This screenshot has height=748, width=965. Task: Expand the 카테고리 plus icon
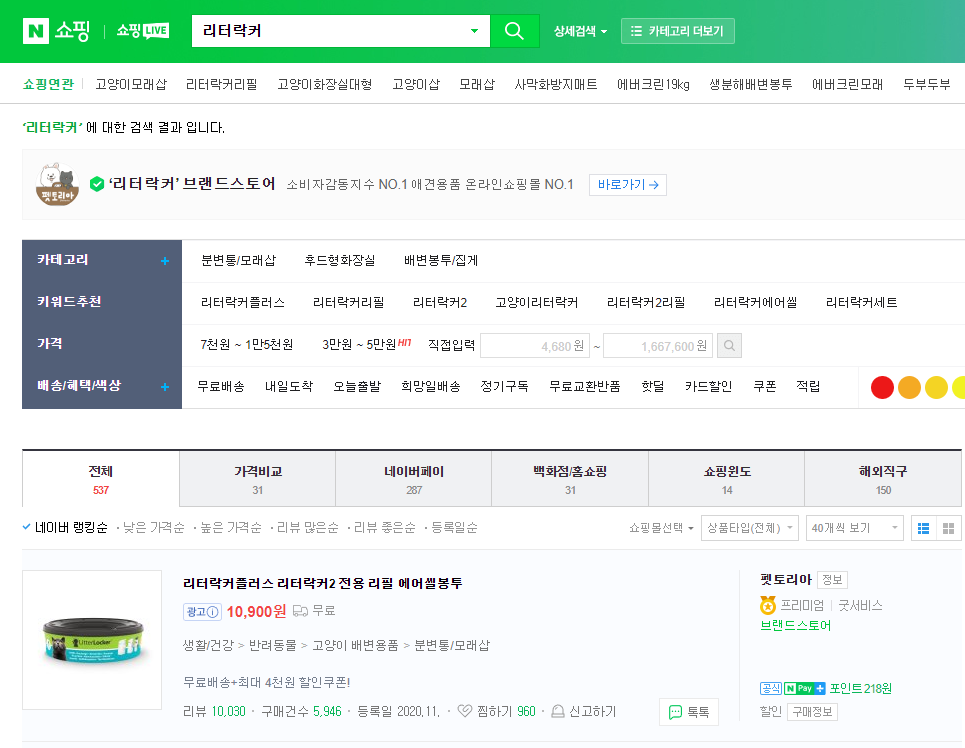pos(164,261)
